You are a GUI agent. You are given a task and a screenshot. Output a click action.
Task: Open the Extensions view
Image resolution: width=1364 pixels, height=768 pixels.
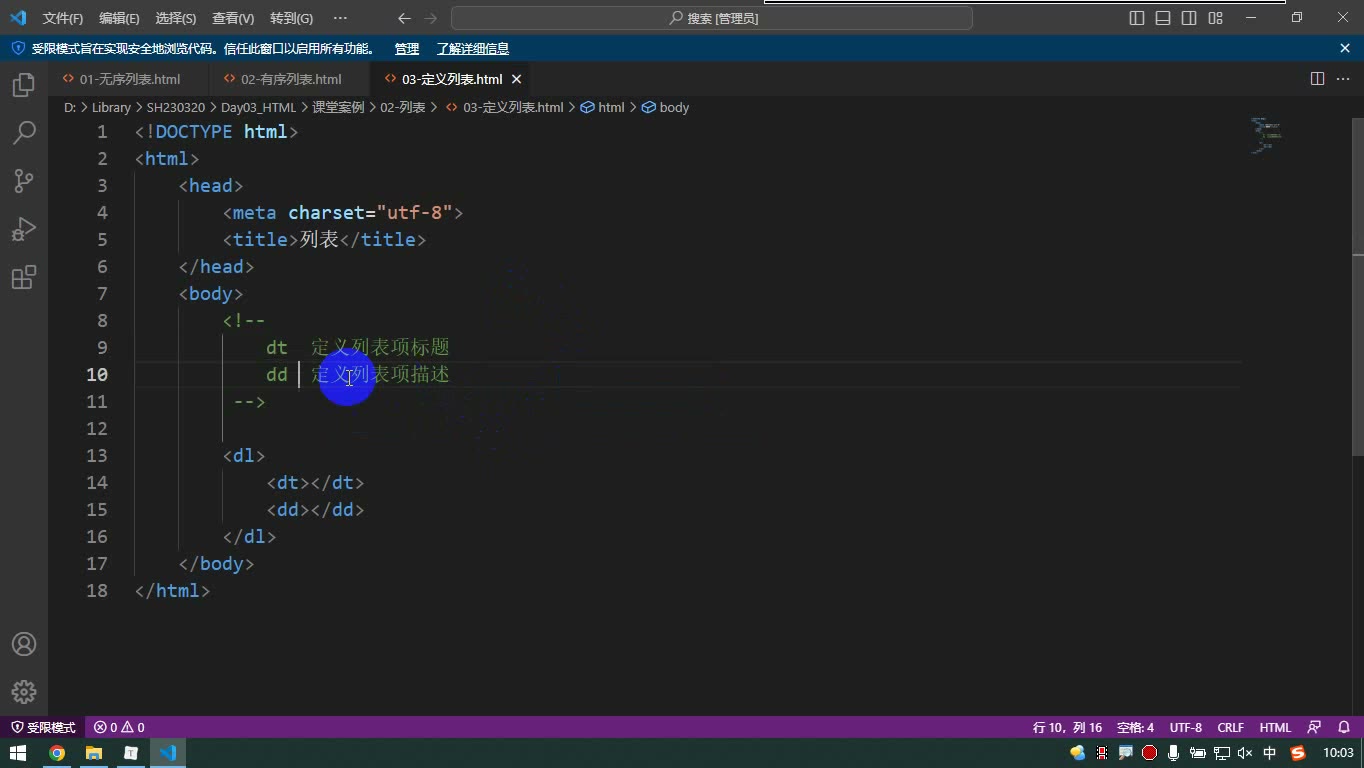tap(24, 277)
